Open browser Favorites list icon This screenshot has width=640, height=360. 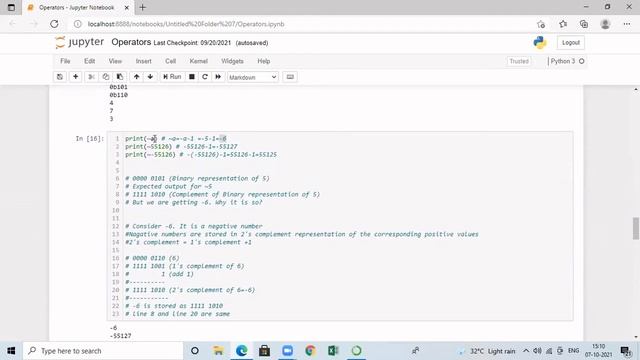(x=563, y=24)
